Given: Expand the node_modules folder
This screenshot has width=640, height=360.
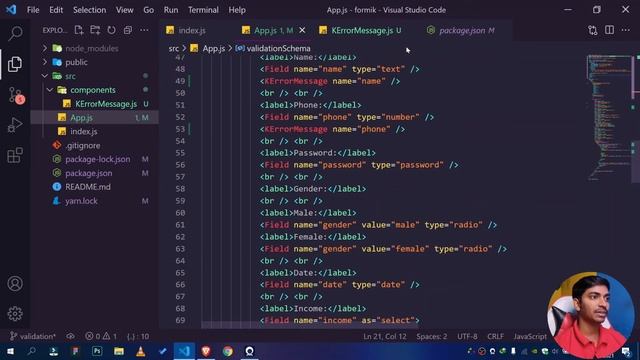Looking at the screenshot, I should (x=45, y=48).
